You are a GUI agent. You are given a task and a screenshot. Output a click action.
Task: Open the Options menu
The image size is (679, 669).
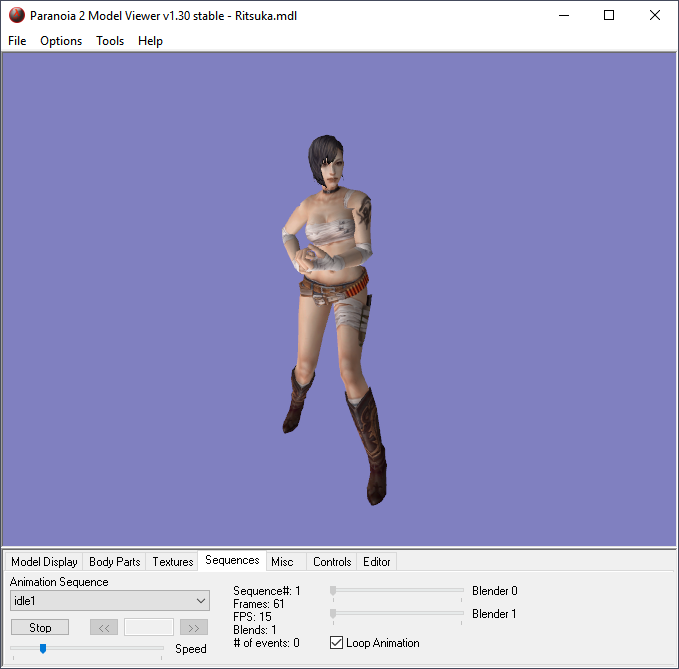[61, 41]
